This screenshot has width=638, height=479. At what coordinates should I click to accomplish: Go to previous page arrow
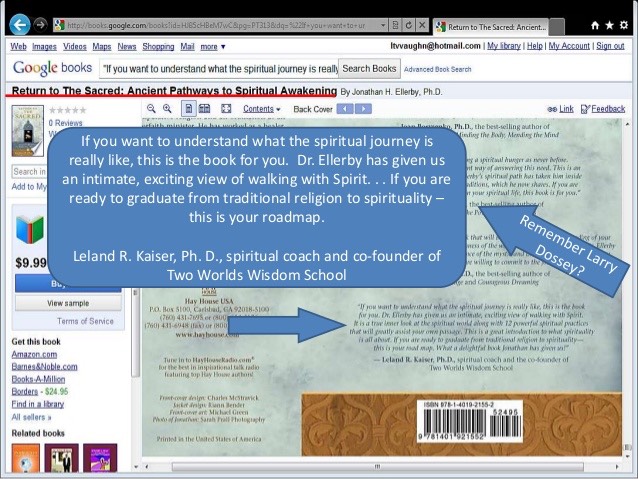point(345,109)
